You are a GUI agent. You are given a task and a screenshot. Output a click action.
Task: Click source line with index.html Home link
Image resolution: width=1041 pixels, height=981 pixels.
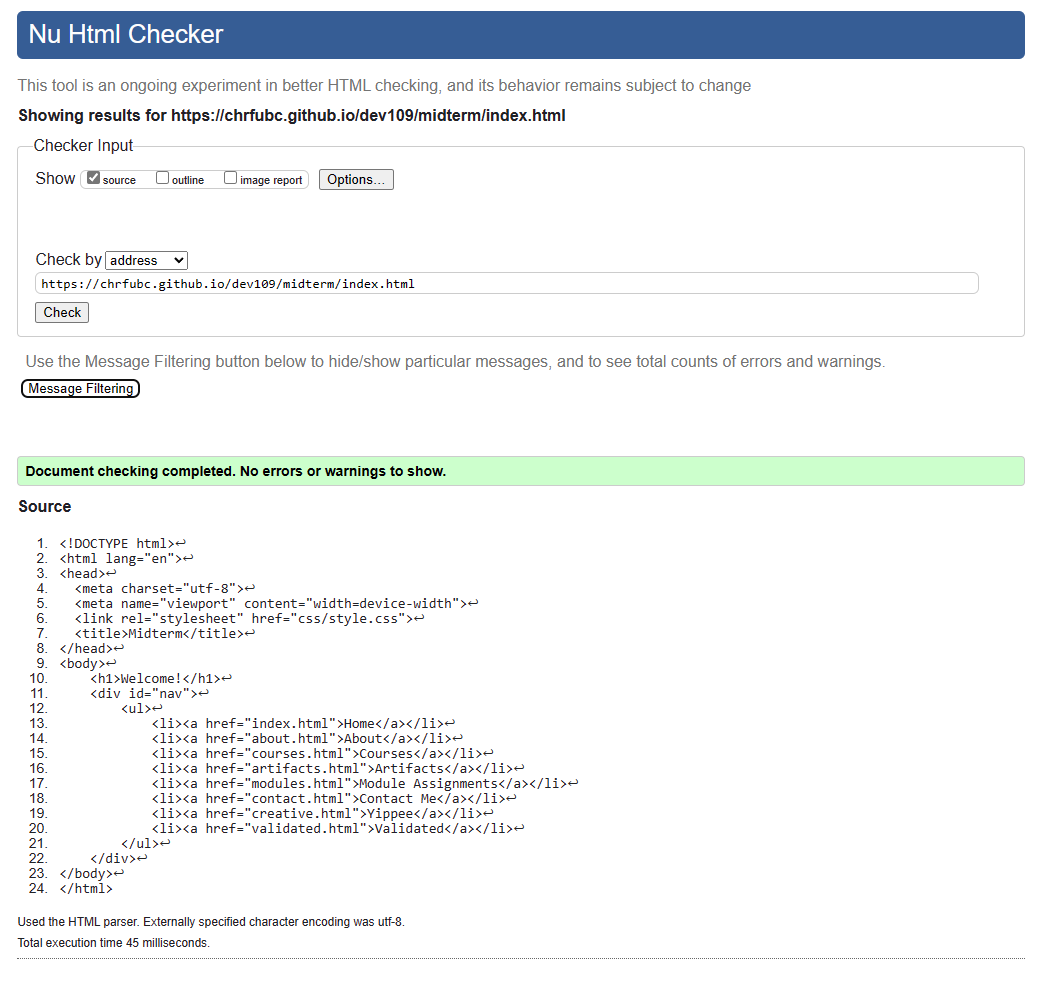click(303, 723)
